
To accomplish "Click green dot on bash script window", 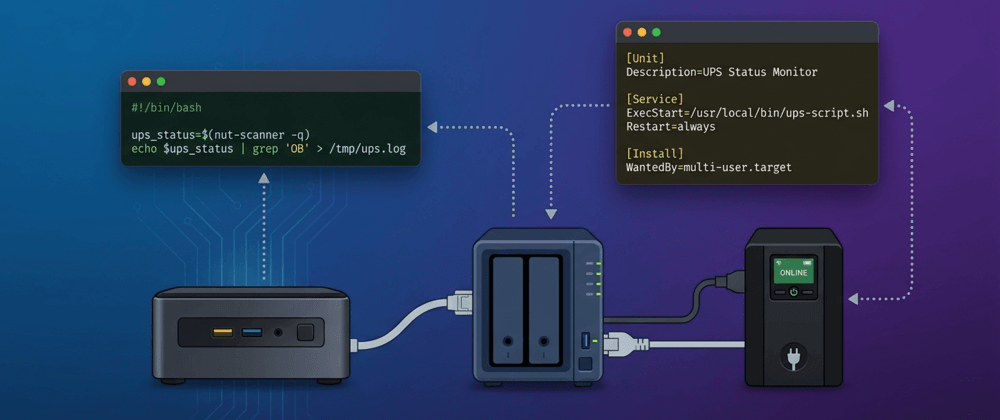I will tap(161, 81).
